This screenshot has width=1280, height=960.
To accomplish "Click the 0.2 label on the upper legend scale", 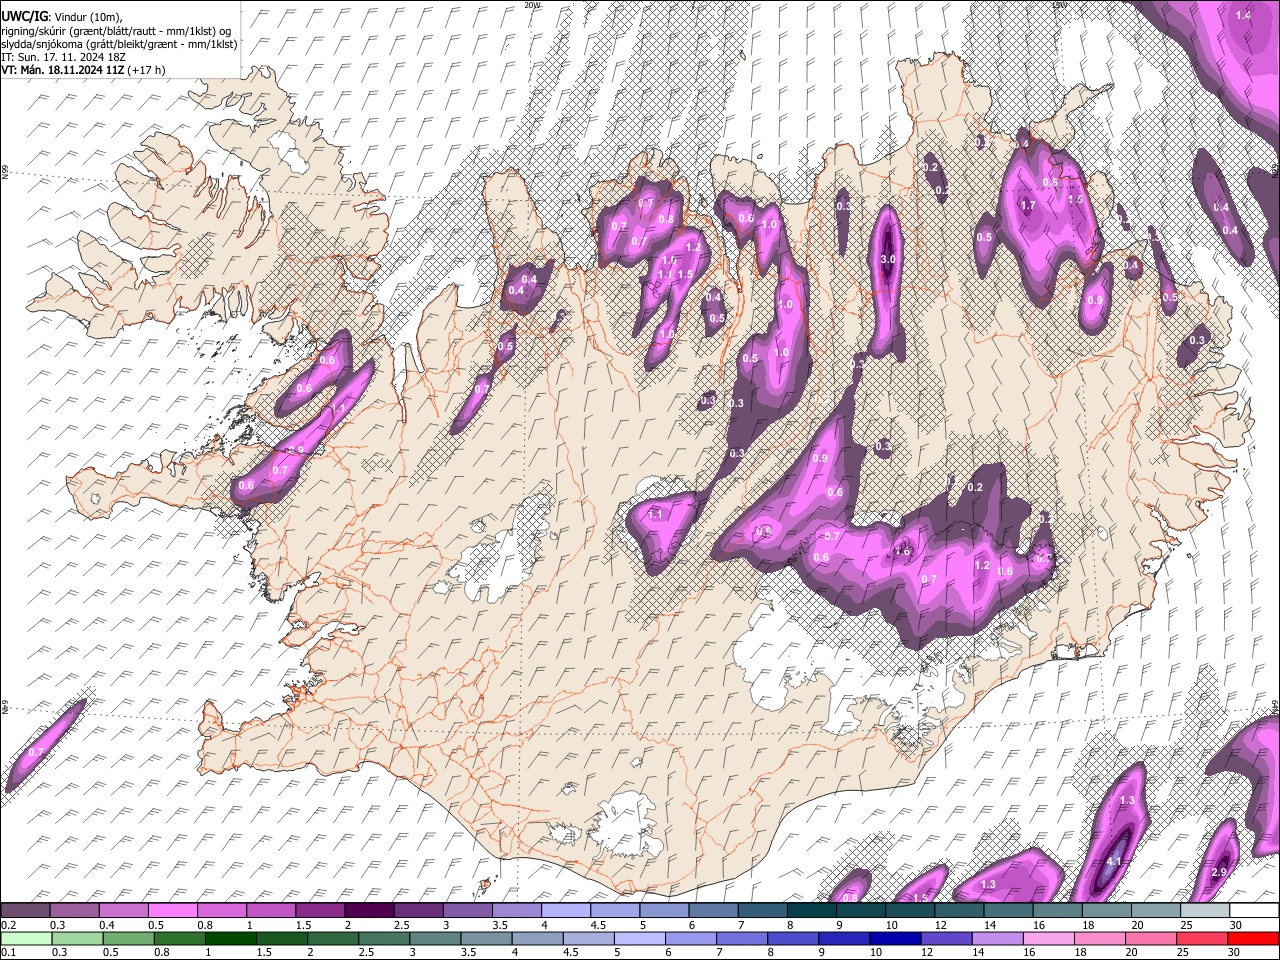I will [9, 925].
